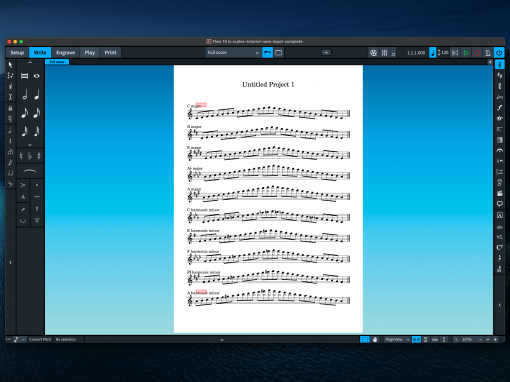
Task: Toggle the metronome click button
Action: 488,53
